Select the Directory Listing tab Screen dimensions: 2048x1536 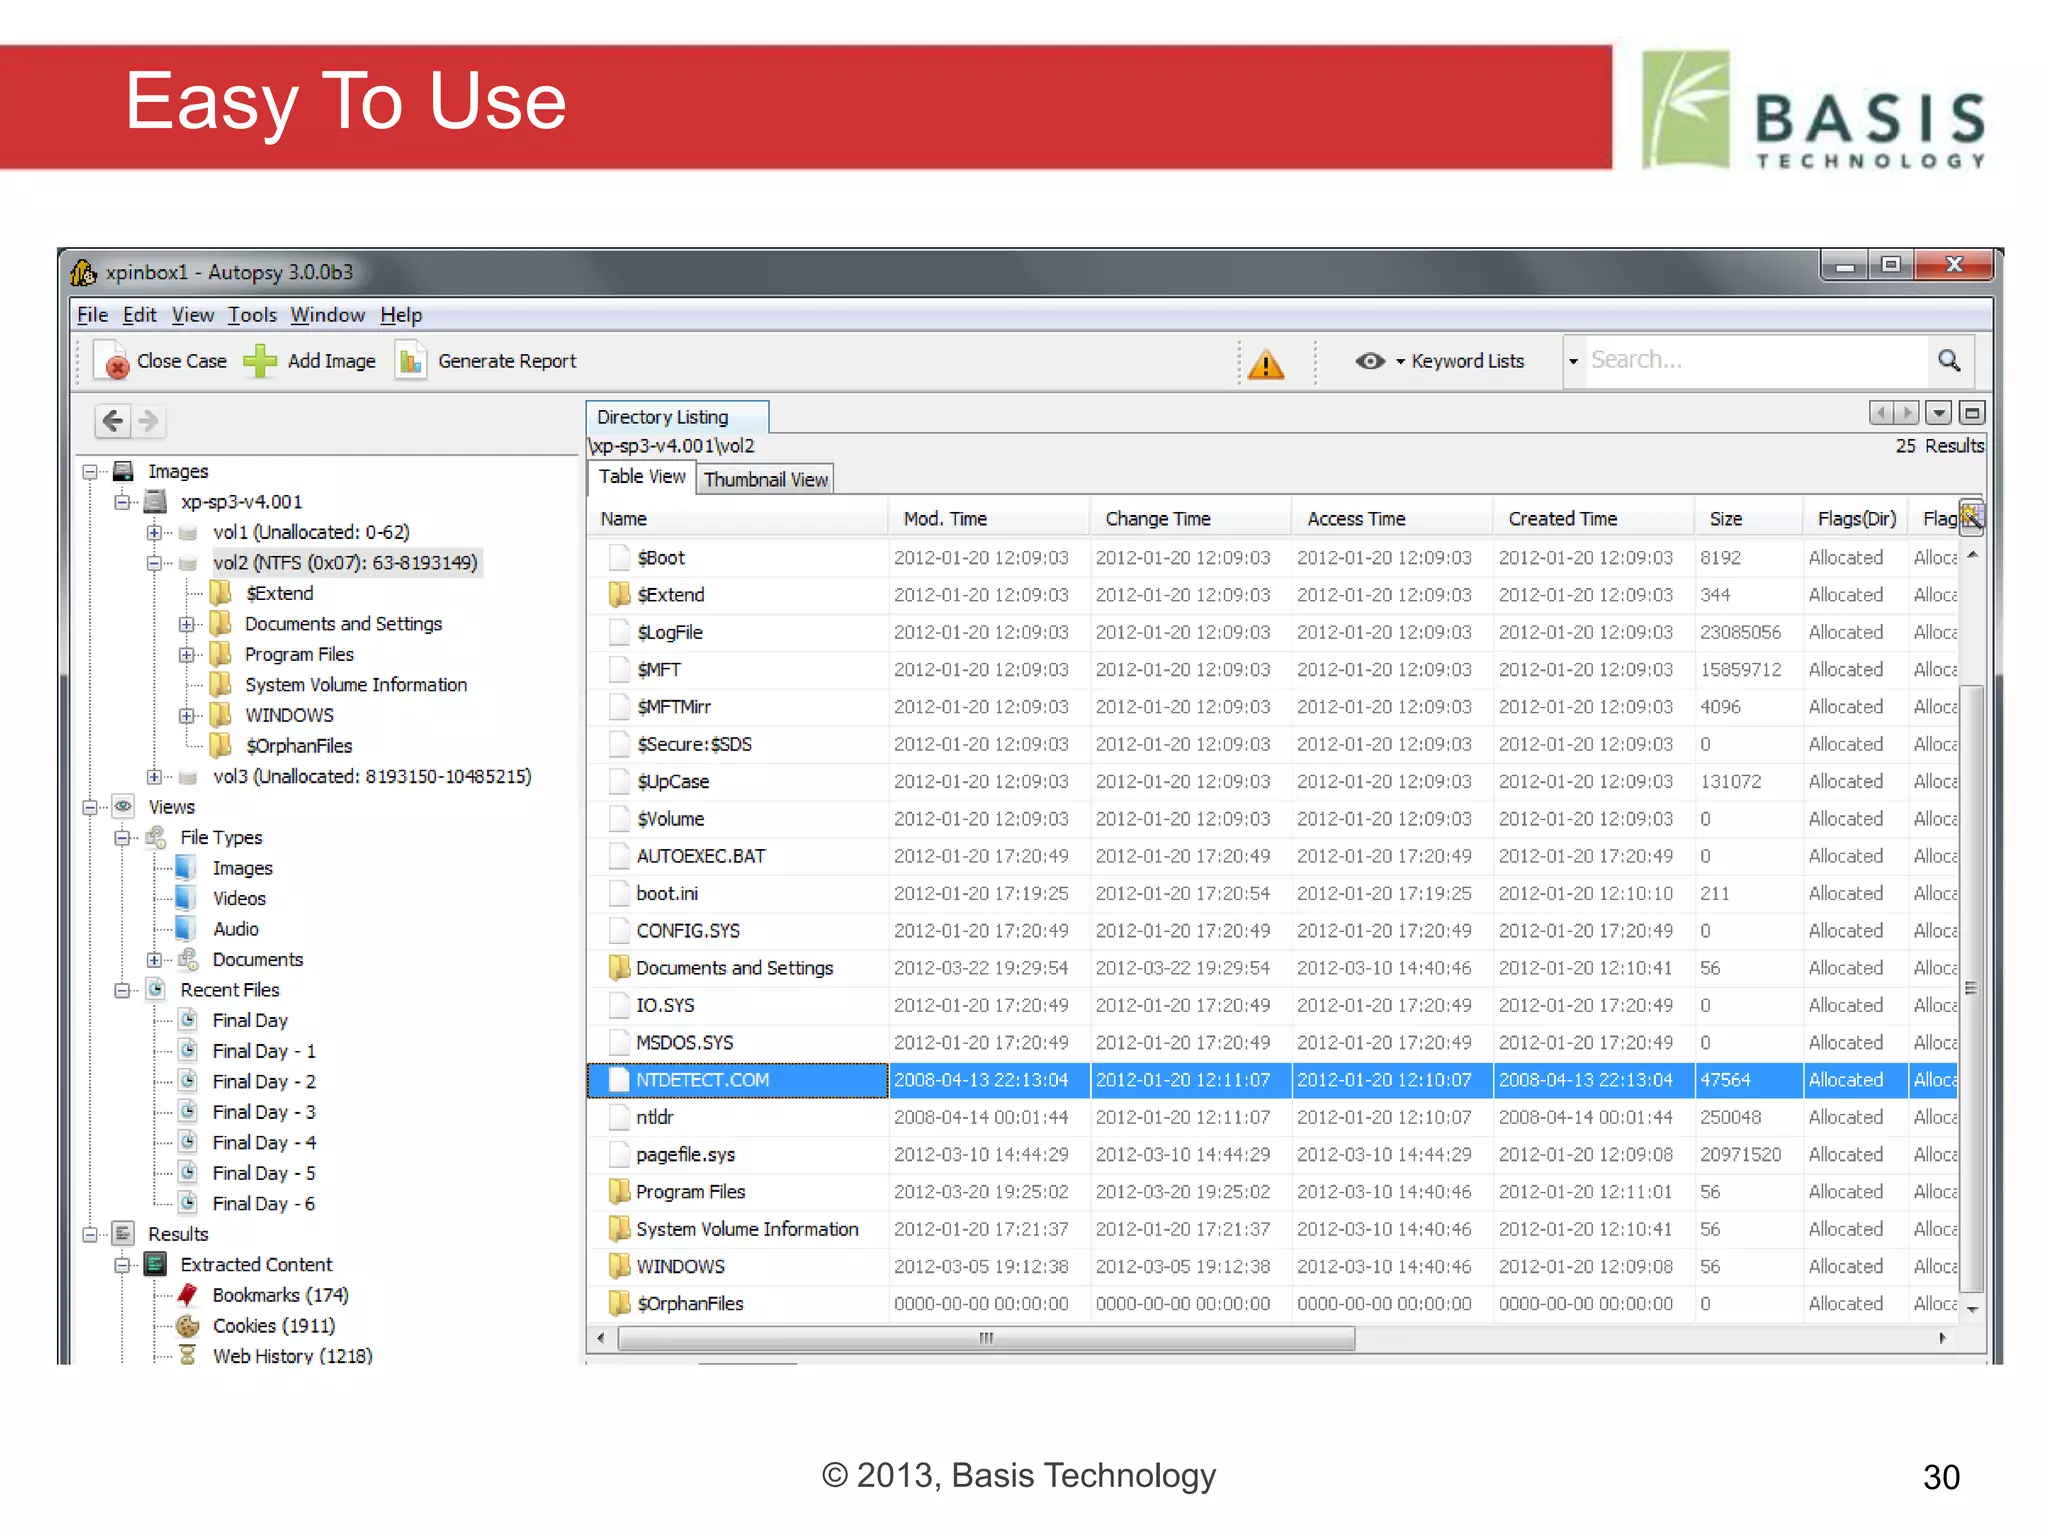(x=677, y=417)
